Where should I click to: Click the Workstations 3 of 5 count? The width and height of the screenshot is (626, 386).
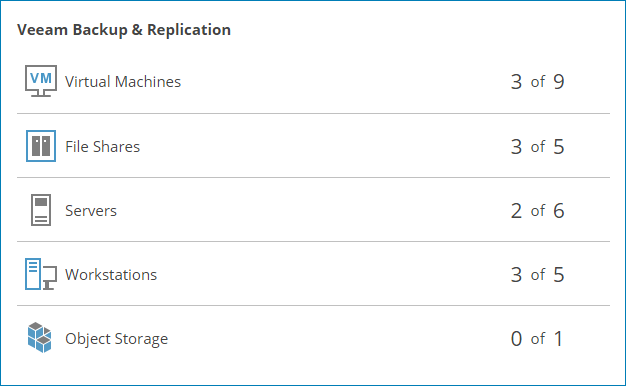tap(537, 275)
